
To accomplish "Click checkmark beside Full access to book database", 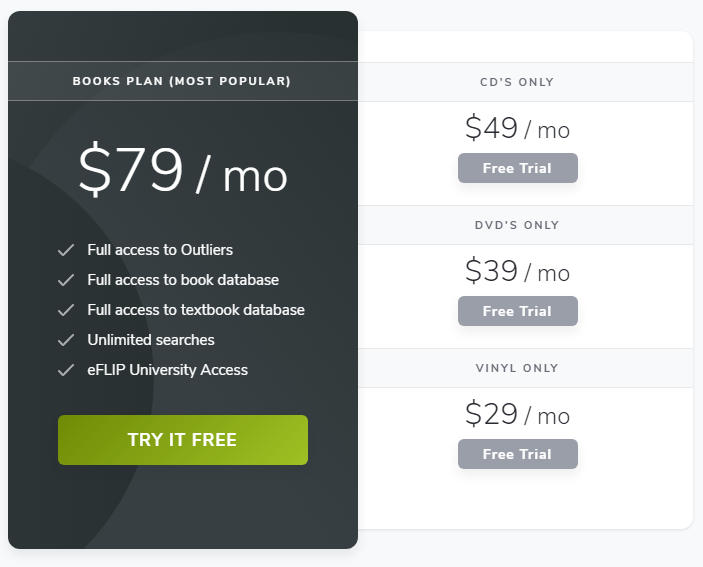I will (66, 280).
